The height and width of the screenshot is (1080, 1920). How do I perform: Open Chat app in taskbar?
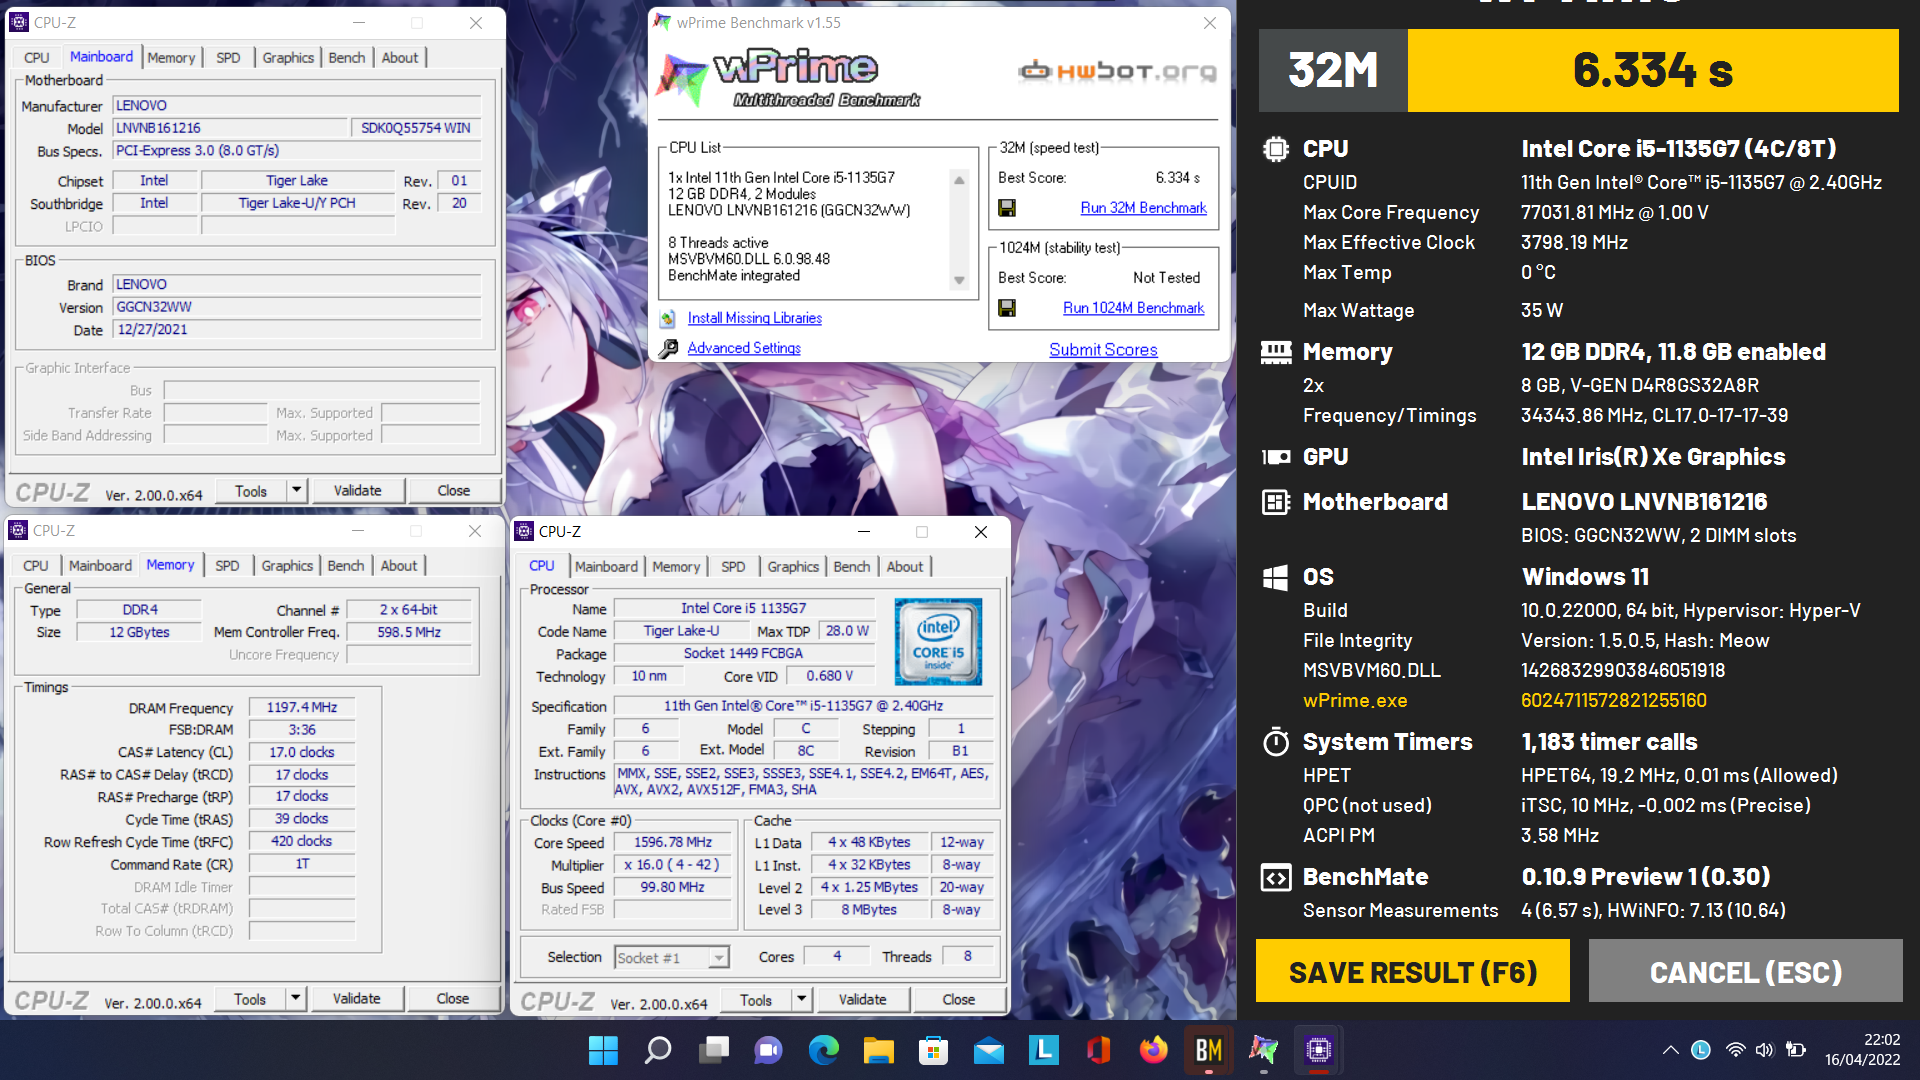coord(768,1050)
